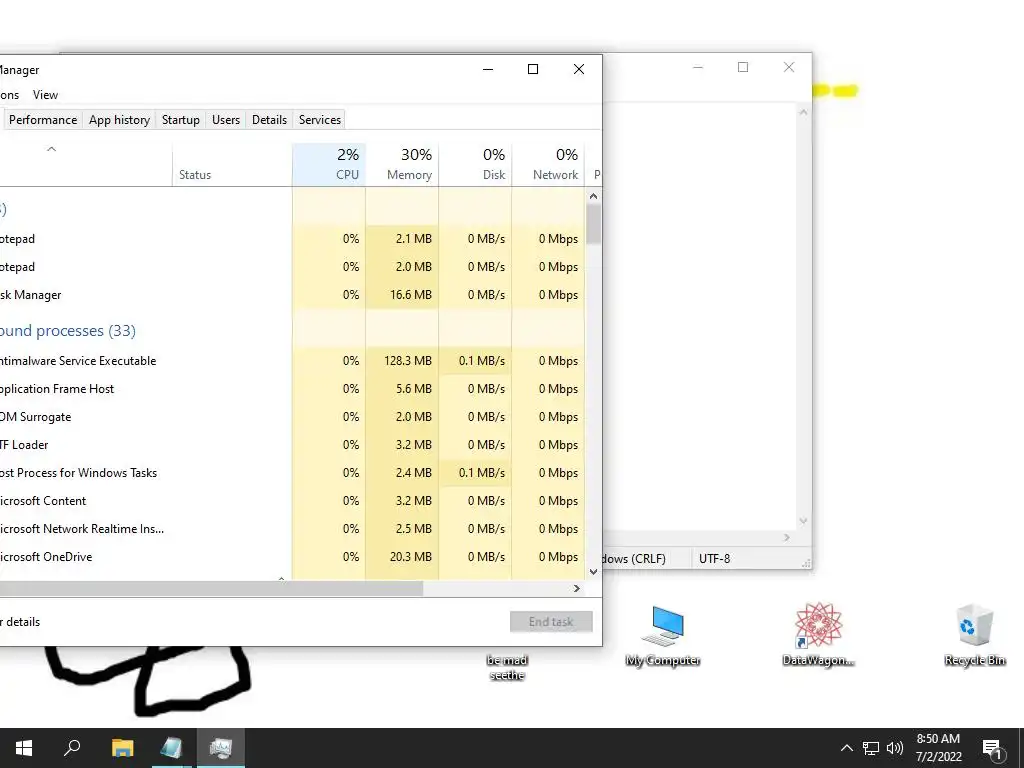1024x768 pixels.
Task: Click UTF-8 encoding in Notepad status bar
Action: click(x=714, y=559)
